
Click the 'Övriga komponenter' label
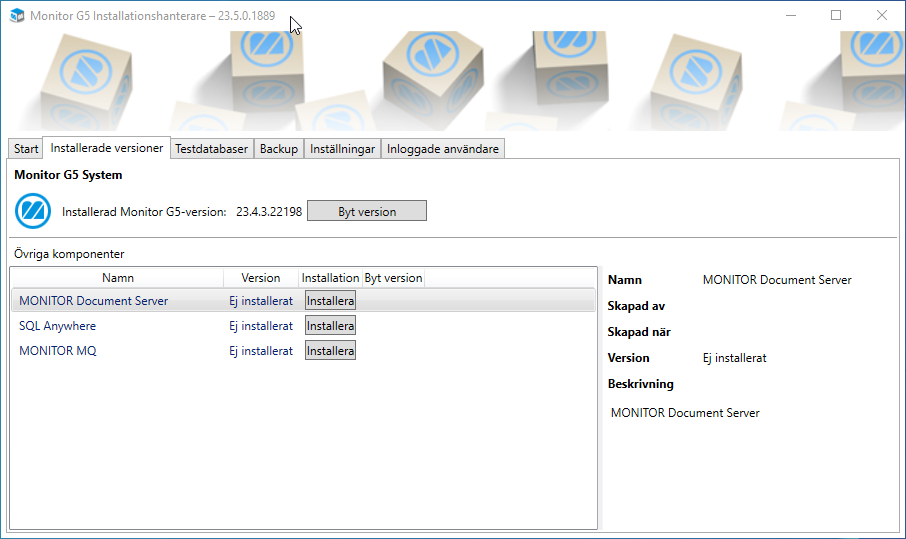[69, 254]
